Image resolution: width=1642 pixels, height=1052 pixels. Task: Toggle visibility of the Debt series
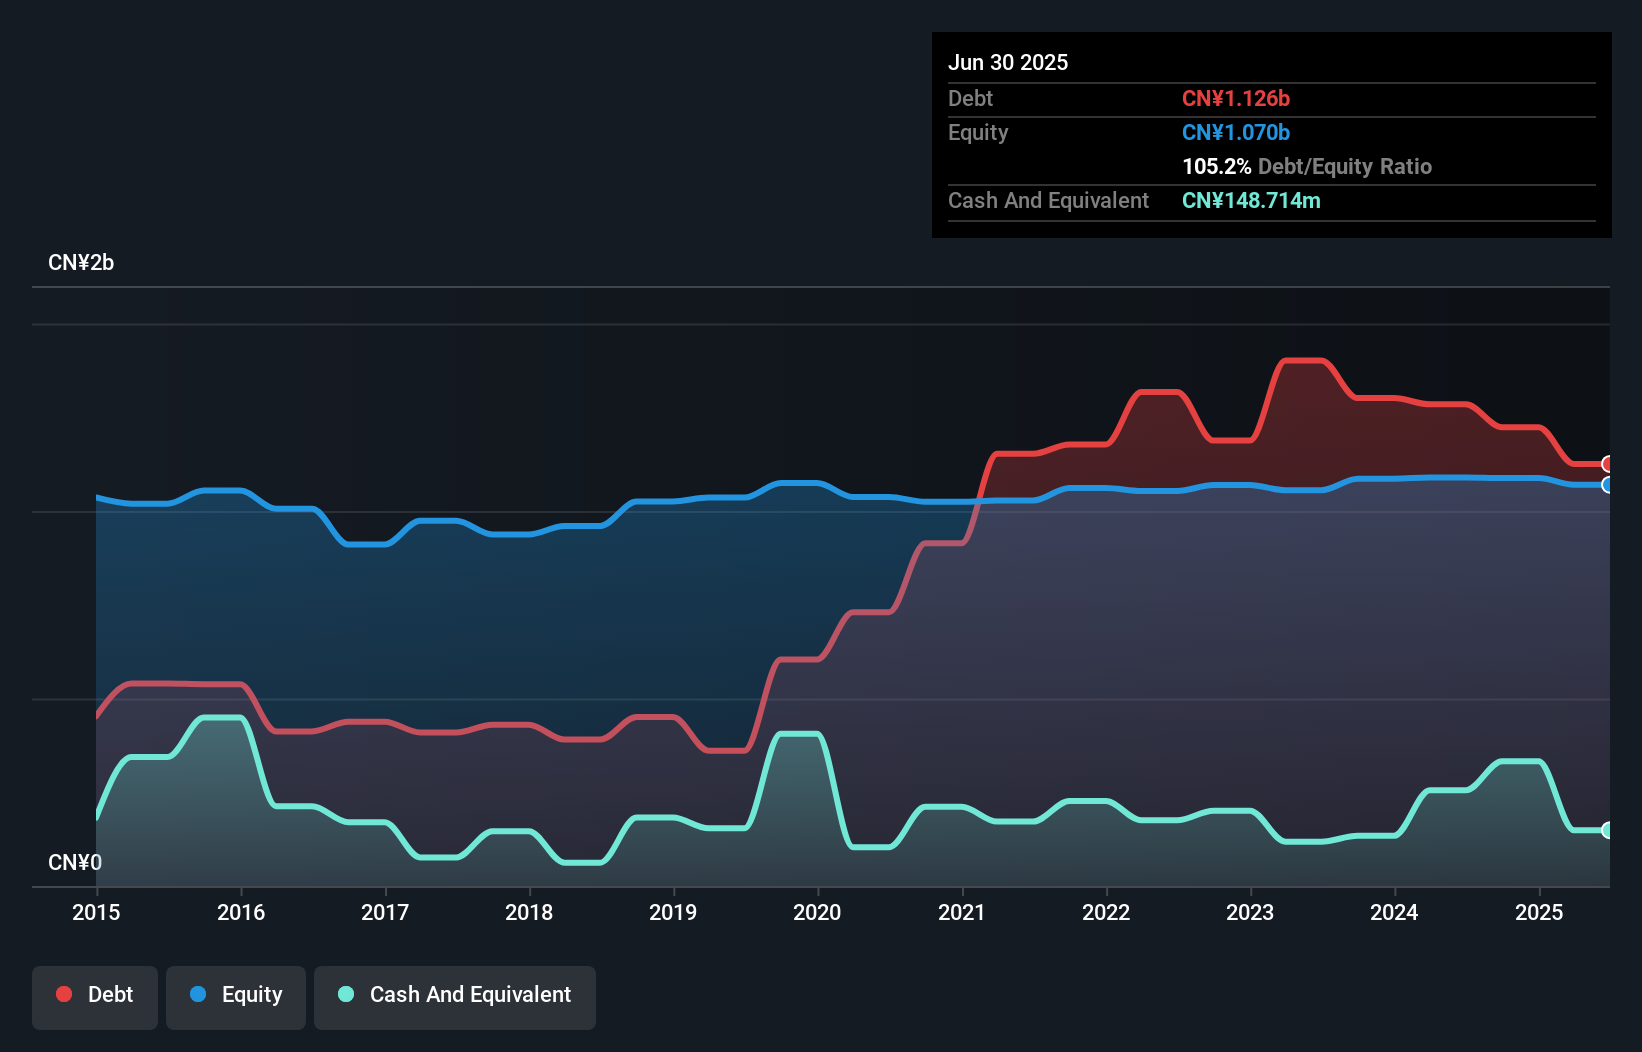point(95,996)
